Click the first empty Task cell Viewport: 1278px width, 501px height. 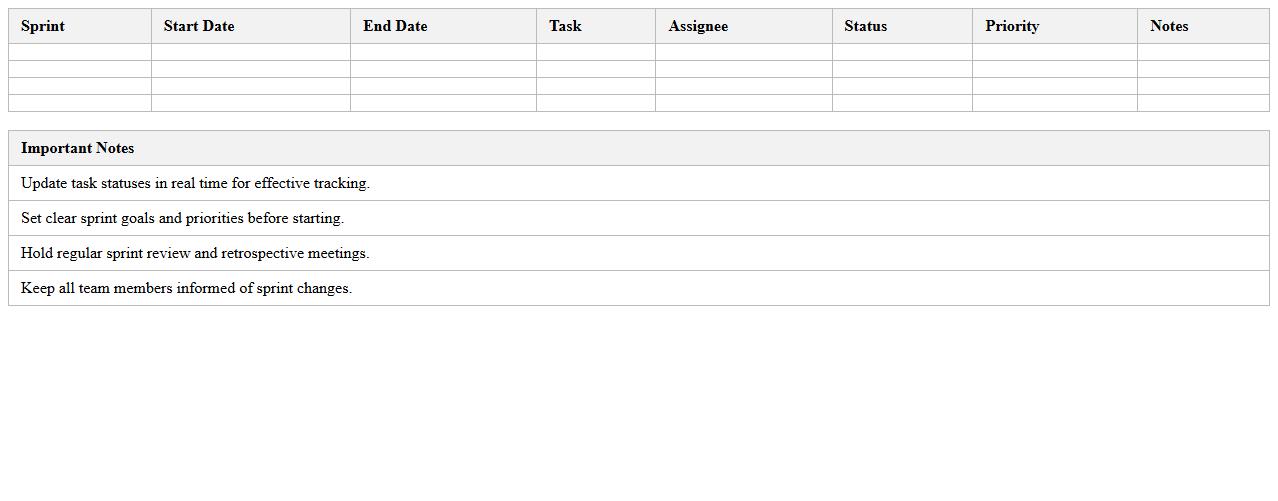596,52
